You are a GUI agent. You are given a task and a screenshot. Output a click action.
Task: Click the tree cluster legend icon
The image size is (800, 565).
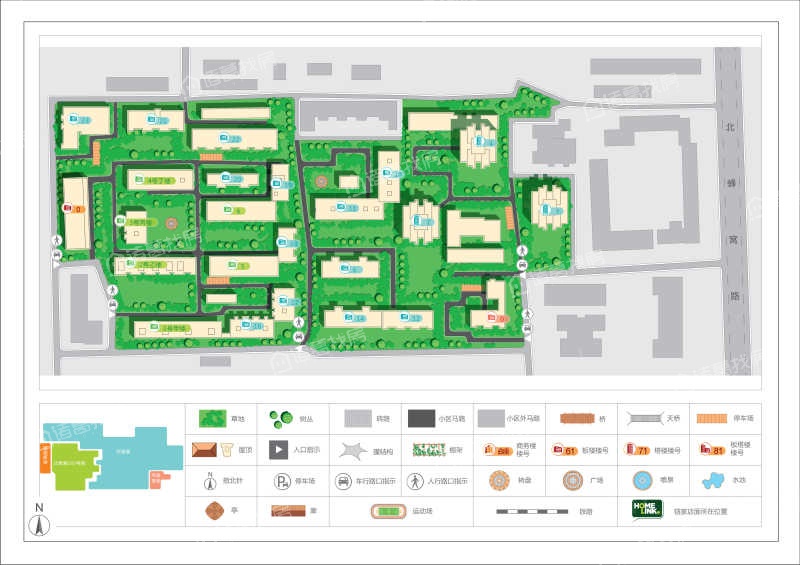[x=281, y=419]
